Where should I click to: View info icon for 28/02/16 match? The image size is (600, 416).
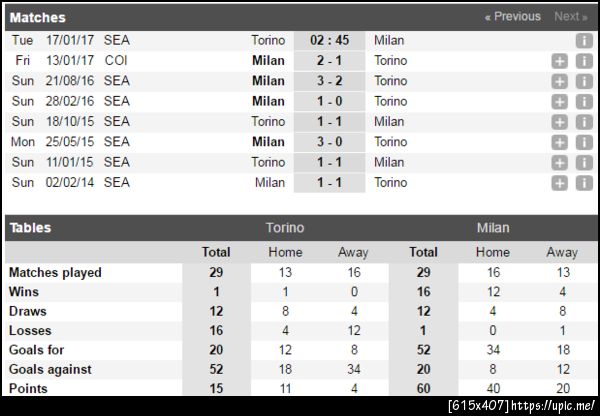click(x=583, y=102)
